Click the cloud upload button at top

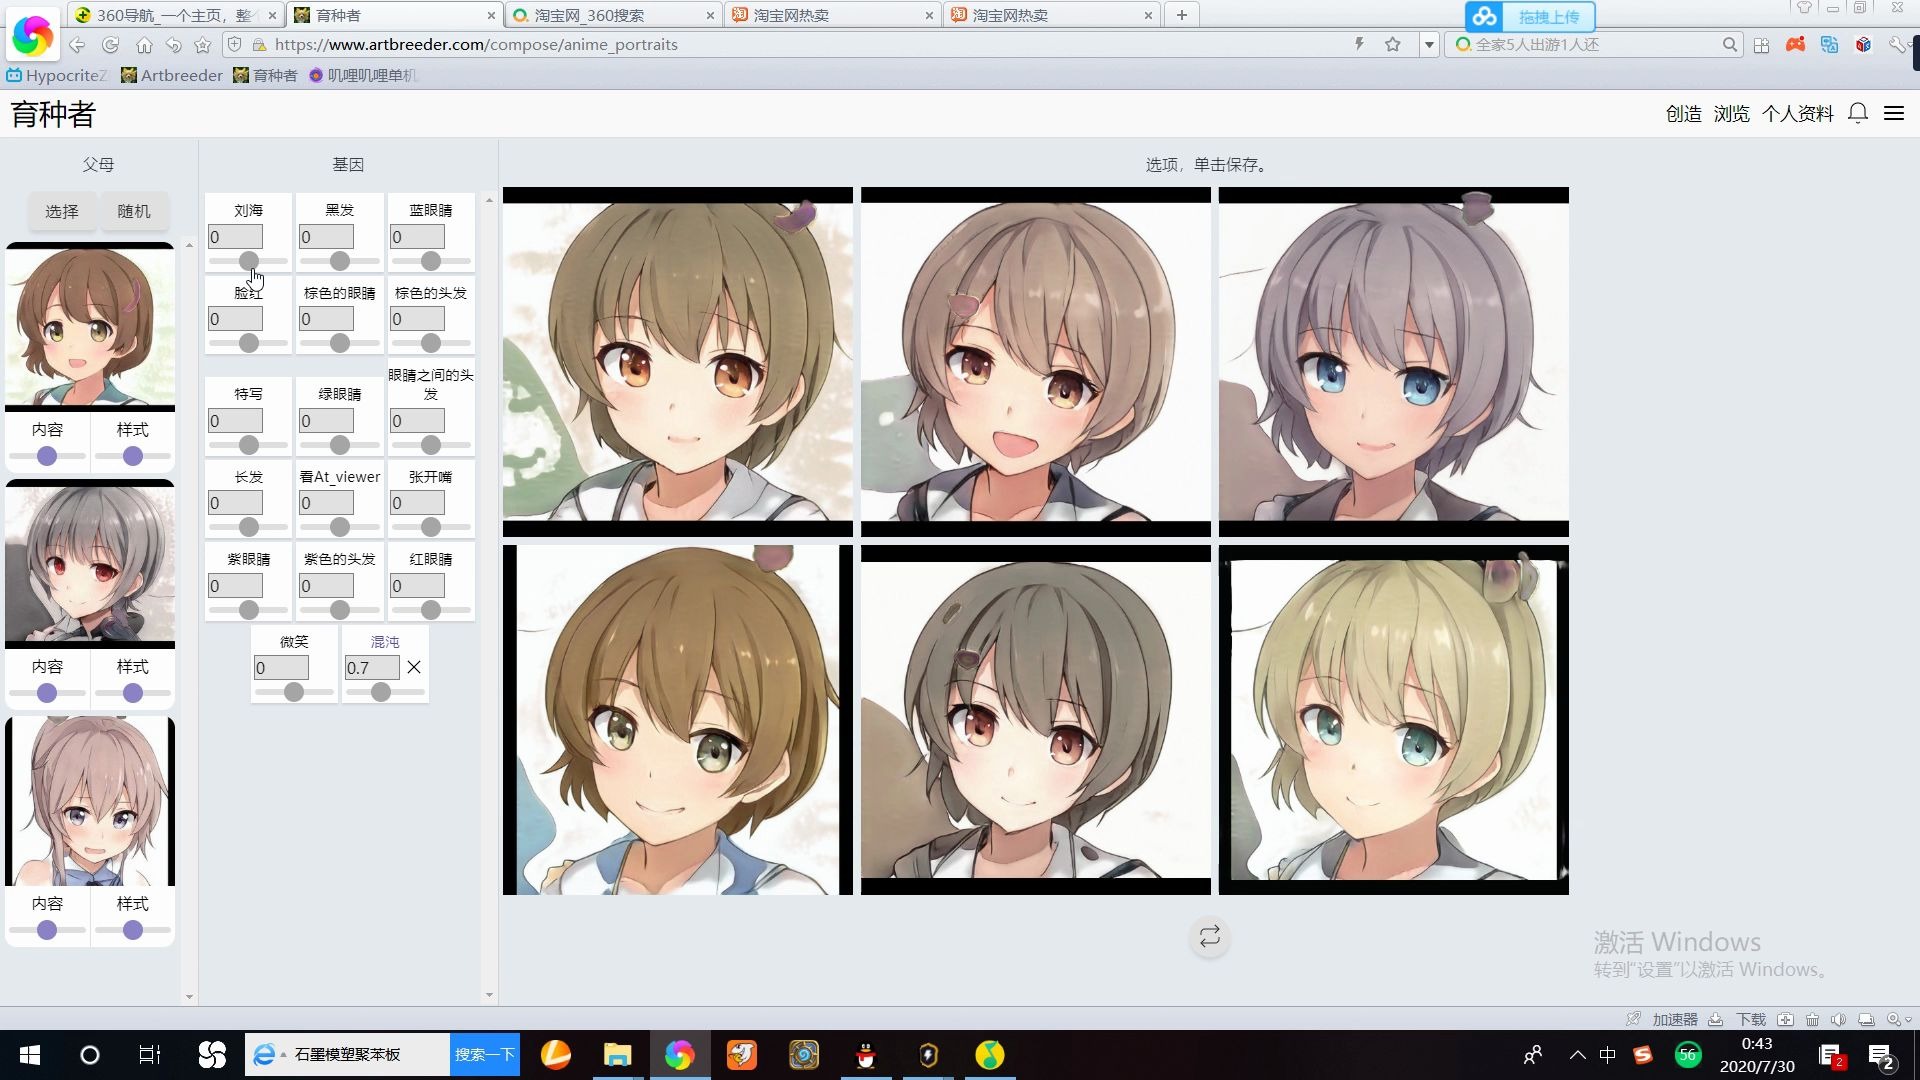[1530, 17]
